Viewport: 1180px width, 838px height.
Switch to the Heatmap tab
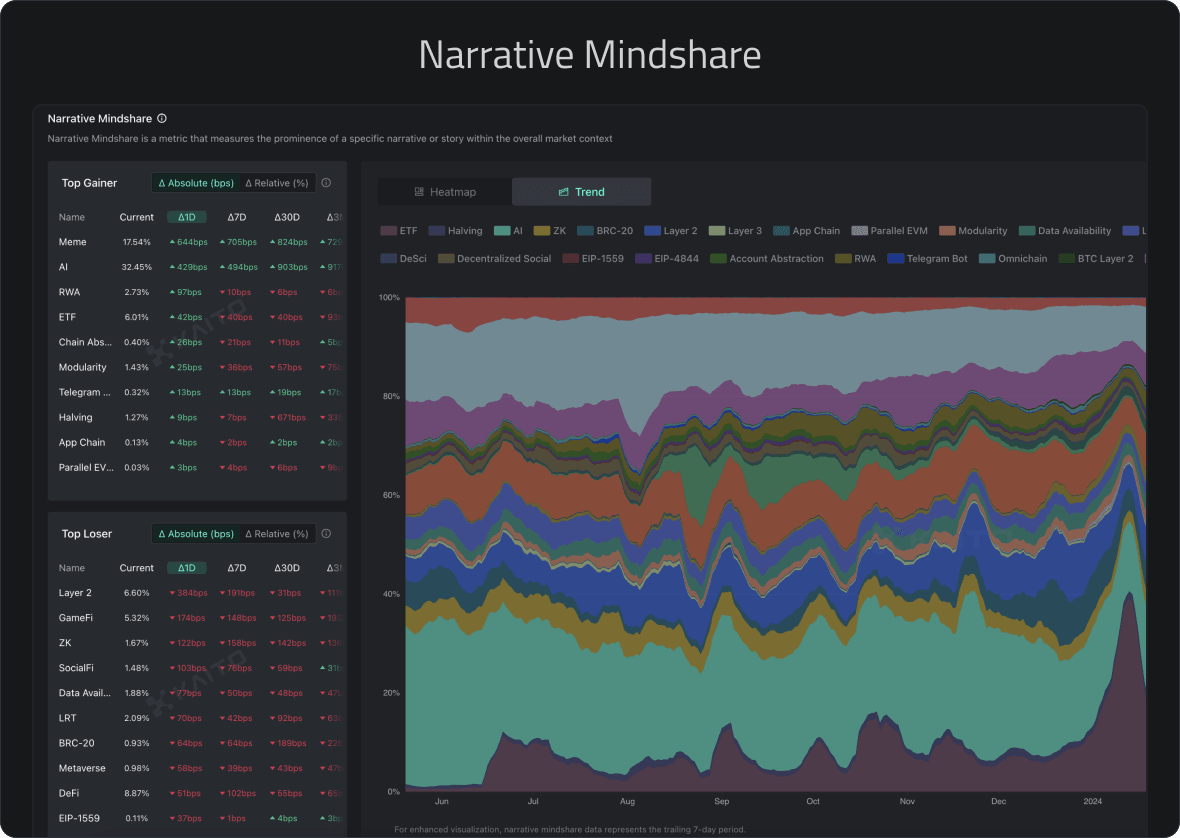(x=445, y=192)
